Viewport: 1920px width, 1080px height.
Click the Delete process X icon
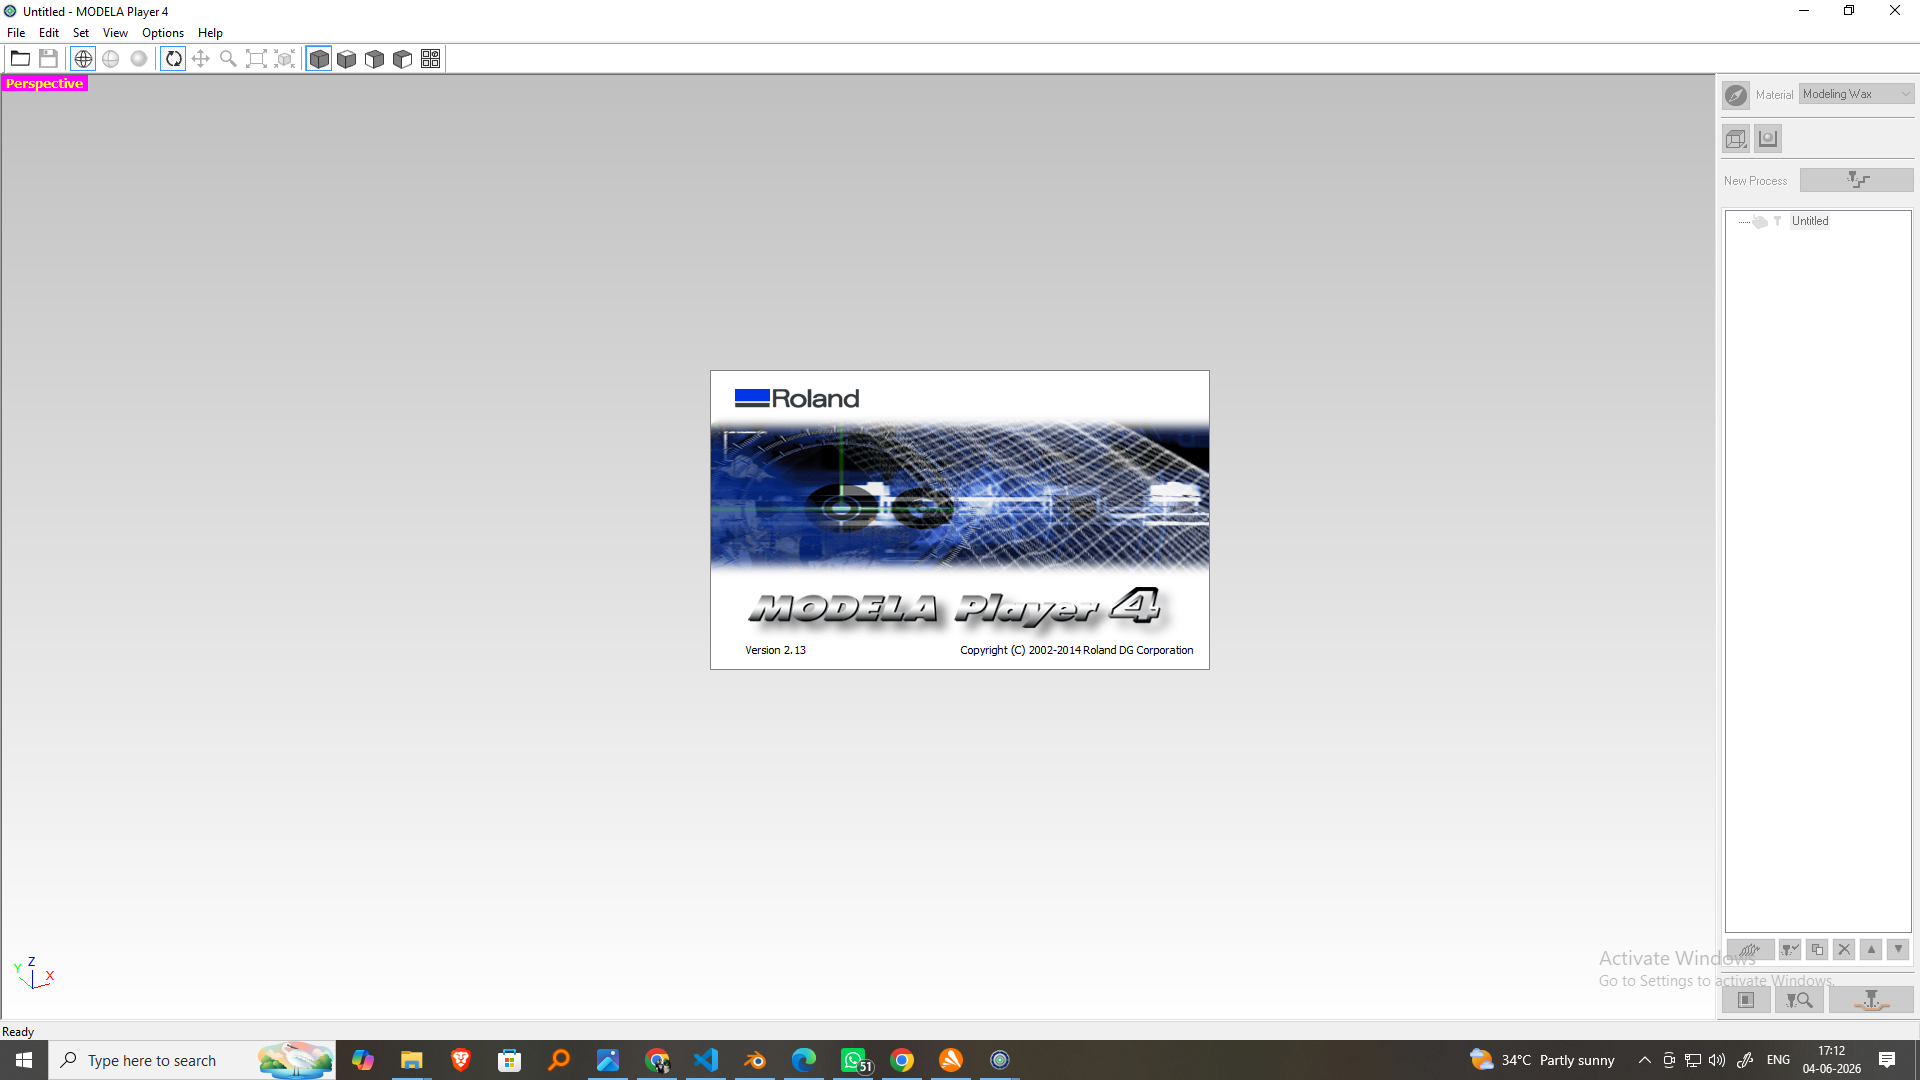pyautogui.click(x=1844, y=950)
